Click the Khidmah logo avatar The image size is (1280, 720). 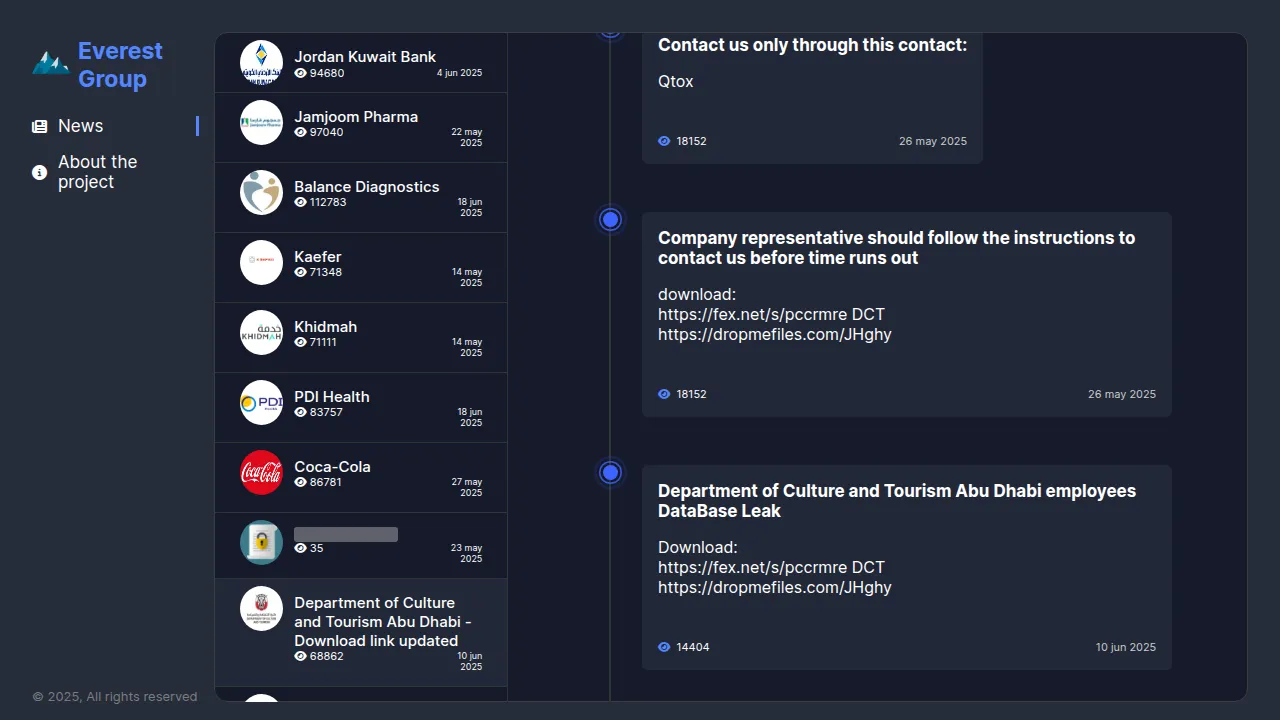click(x=262, y=332)
